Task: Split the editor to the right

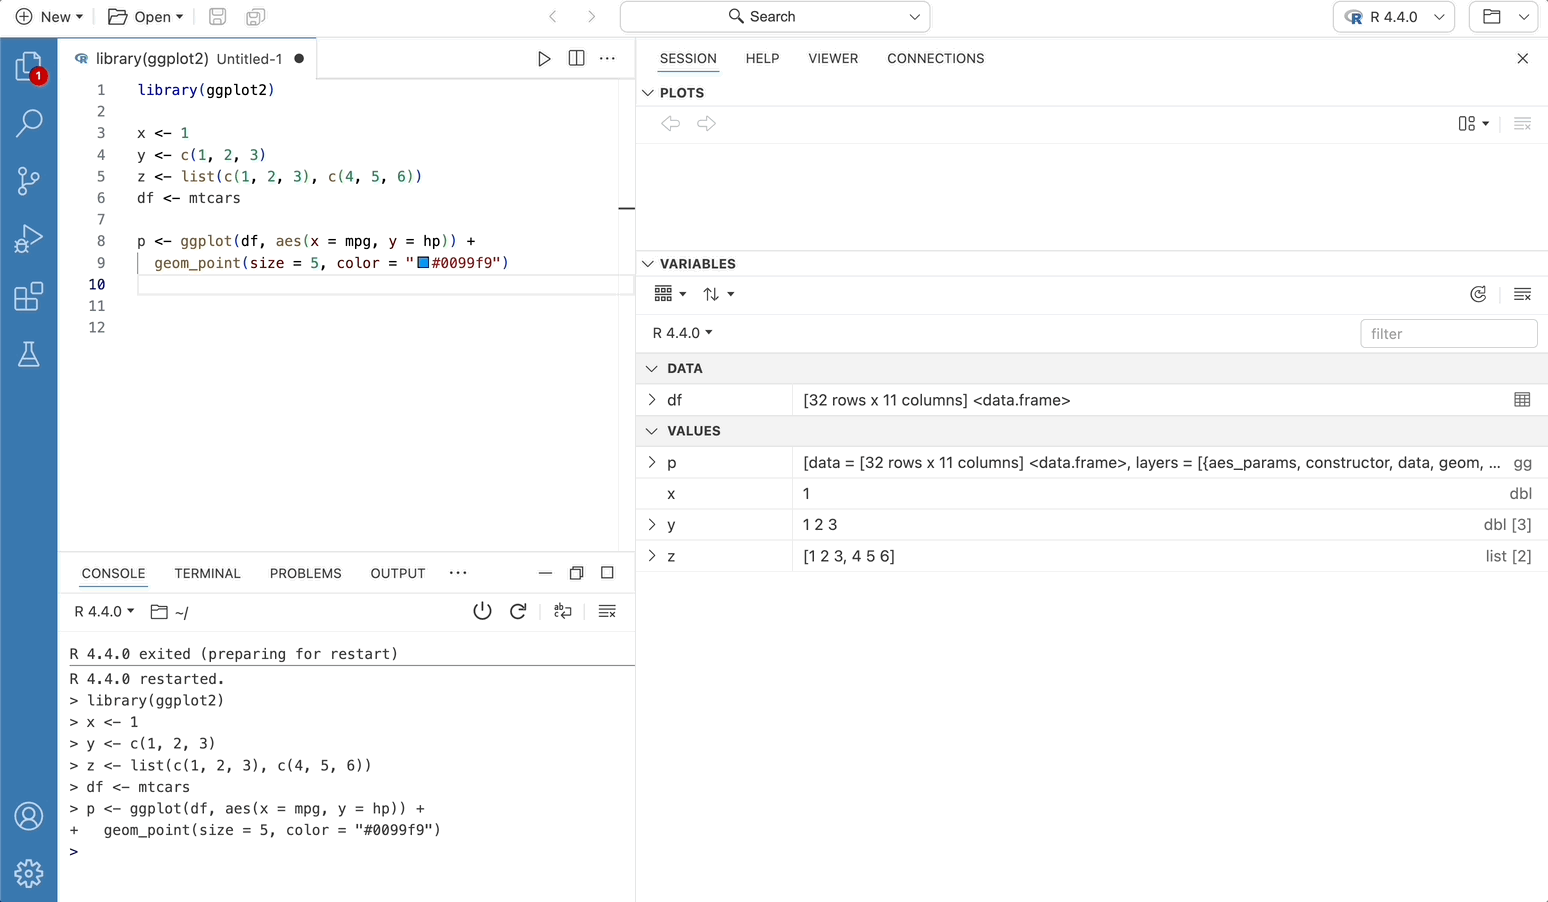Action: point(576,59)
